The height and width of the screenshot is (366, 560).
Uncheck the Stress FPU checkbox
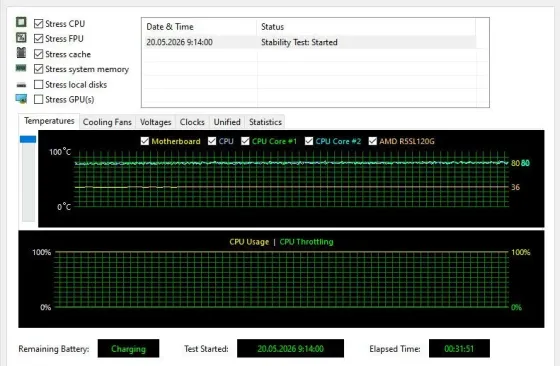[x=39, y=39]
